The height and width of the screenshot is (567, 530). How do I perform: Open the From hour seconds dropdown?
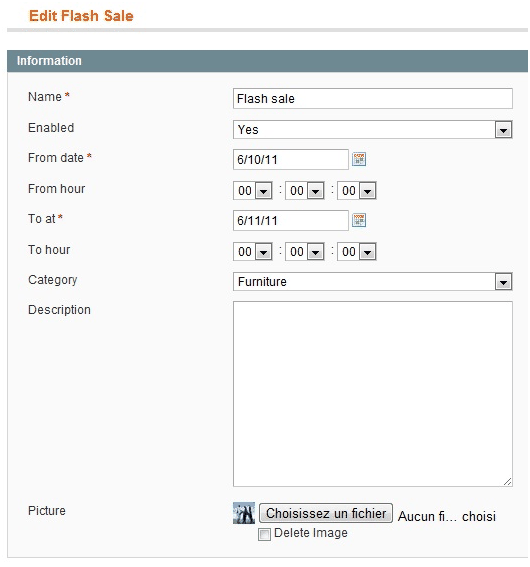(357, 191)
